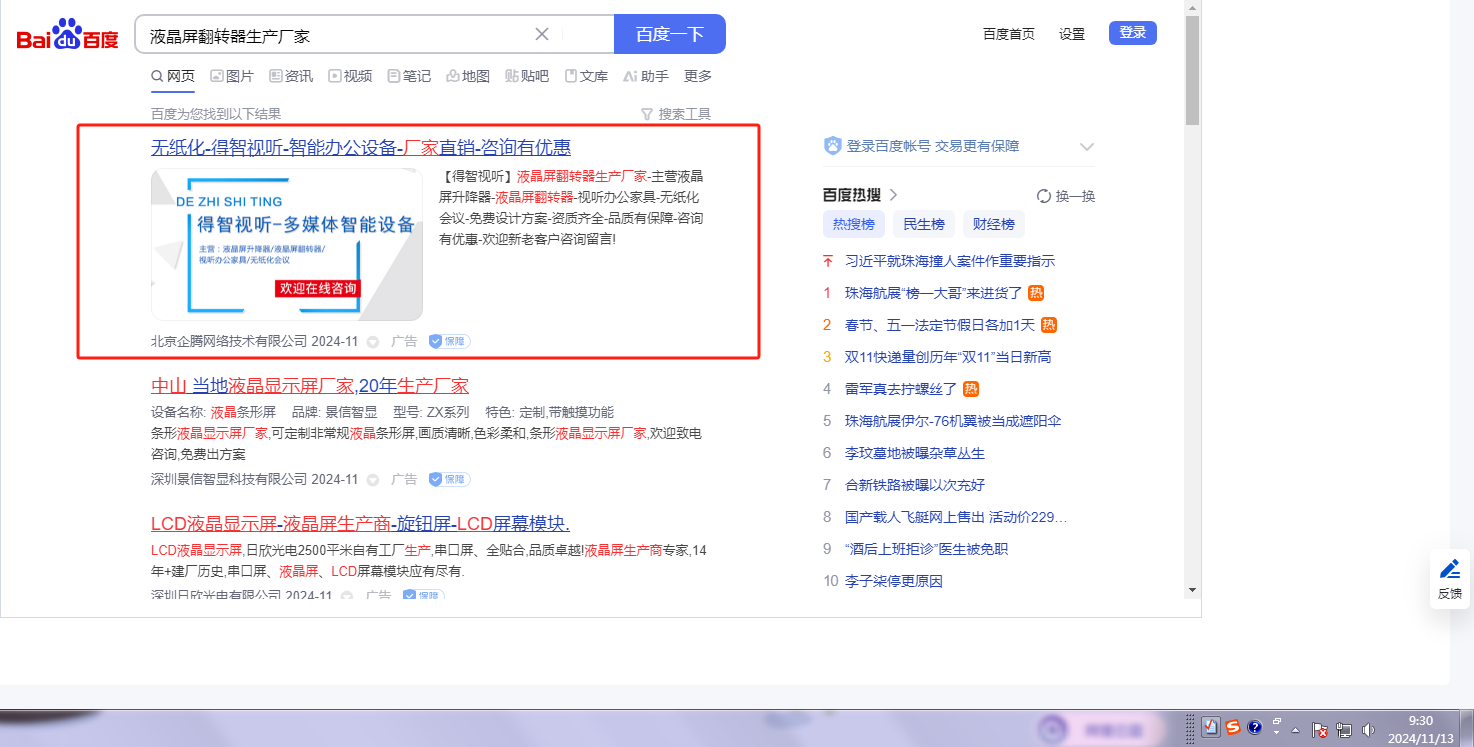The height and width of the screenshot is (747, 1474).
Task: Clear the search box with the X icon
Action: click(x=542, y=34)
